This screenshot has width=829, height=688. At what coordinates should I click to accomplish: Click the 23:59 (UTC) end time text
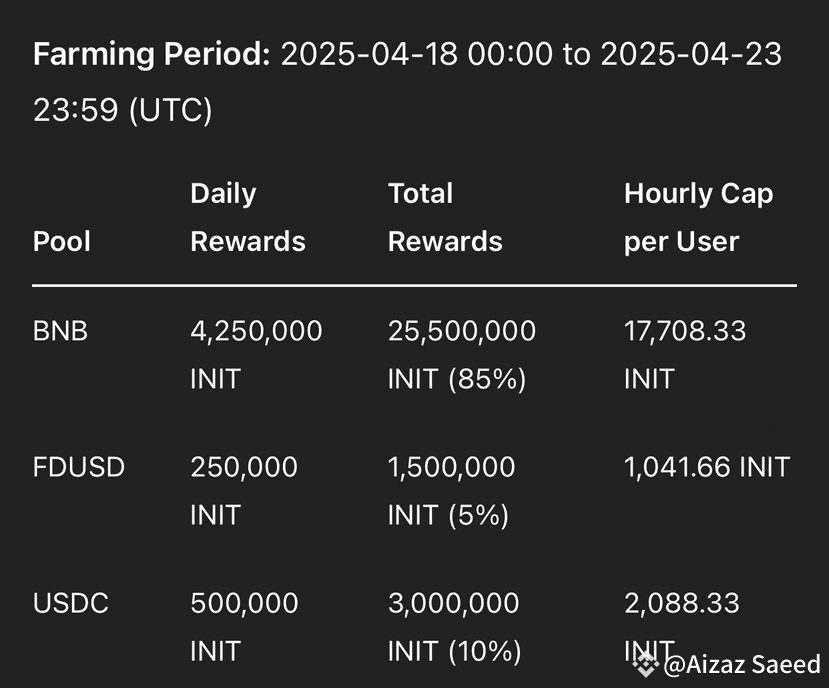122,110
